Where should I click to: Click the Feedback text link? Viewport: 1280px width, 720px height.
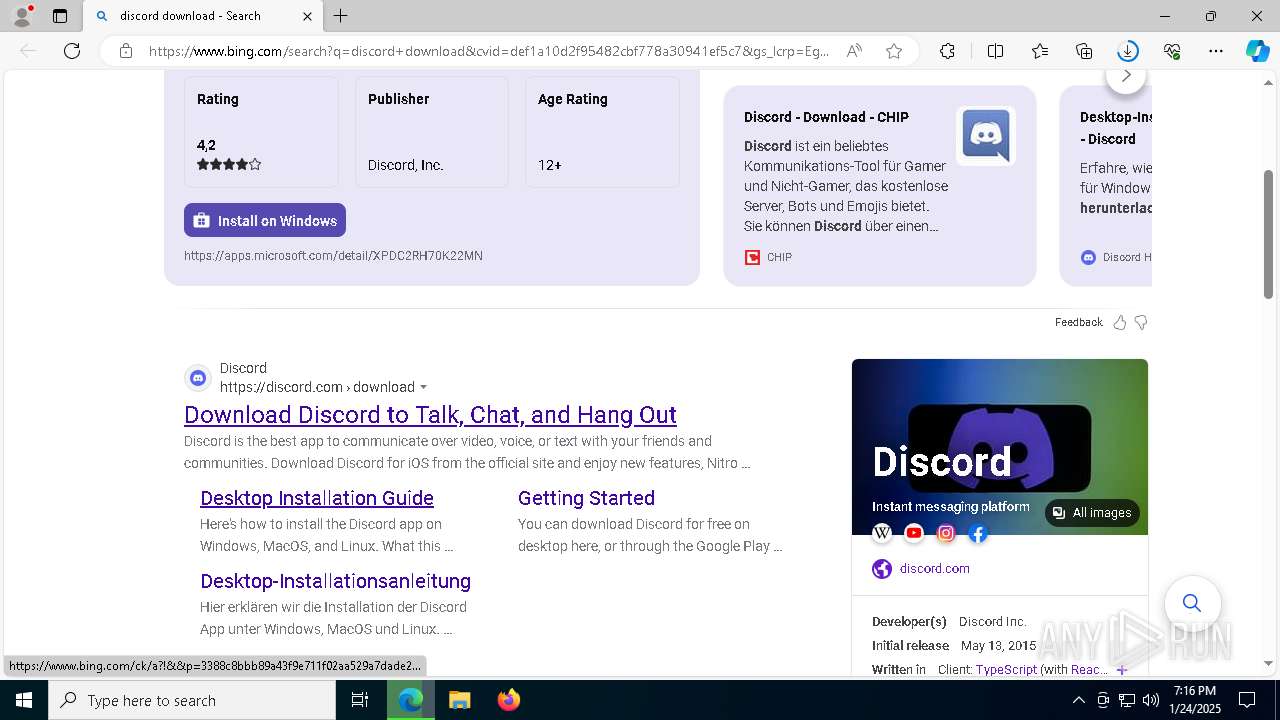pyautogui.click(x=1078, y=322)
